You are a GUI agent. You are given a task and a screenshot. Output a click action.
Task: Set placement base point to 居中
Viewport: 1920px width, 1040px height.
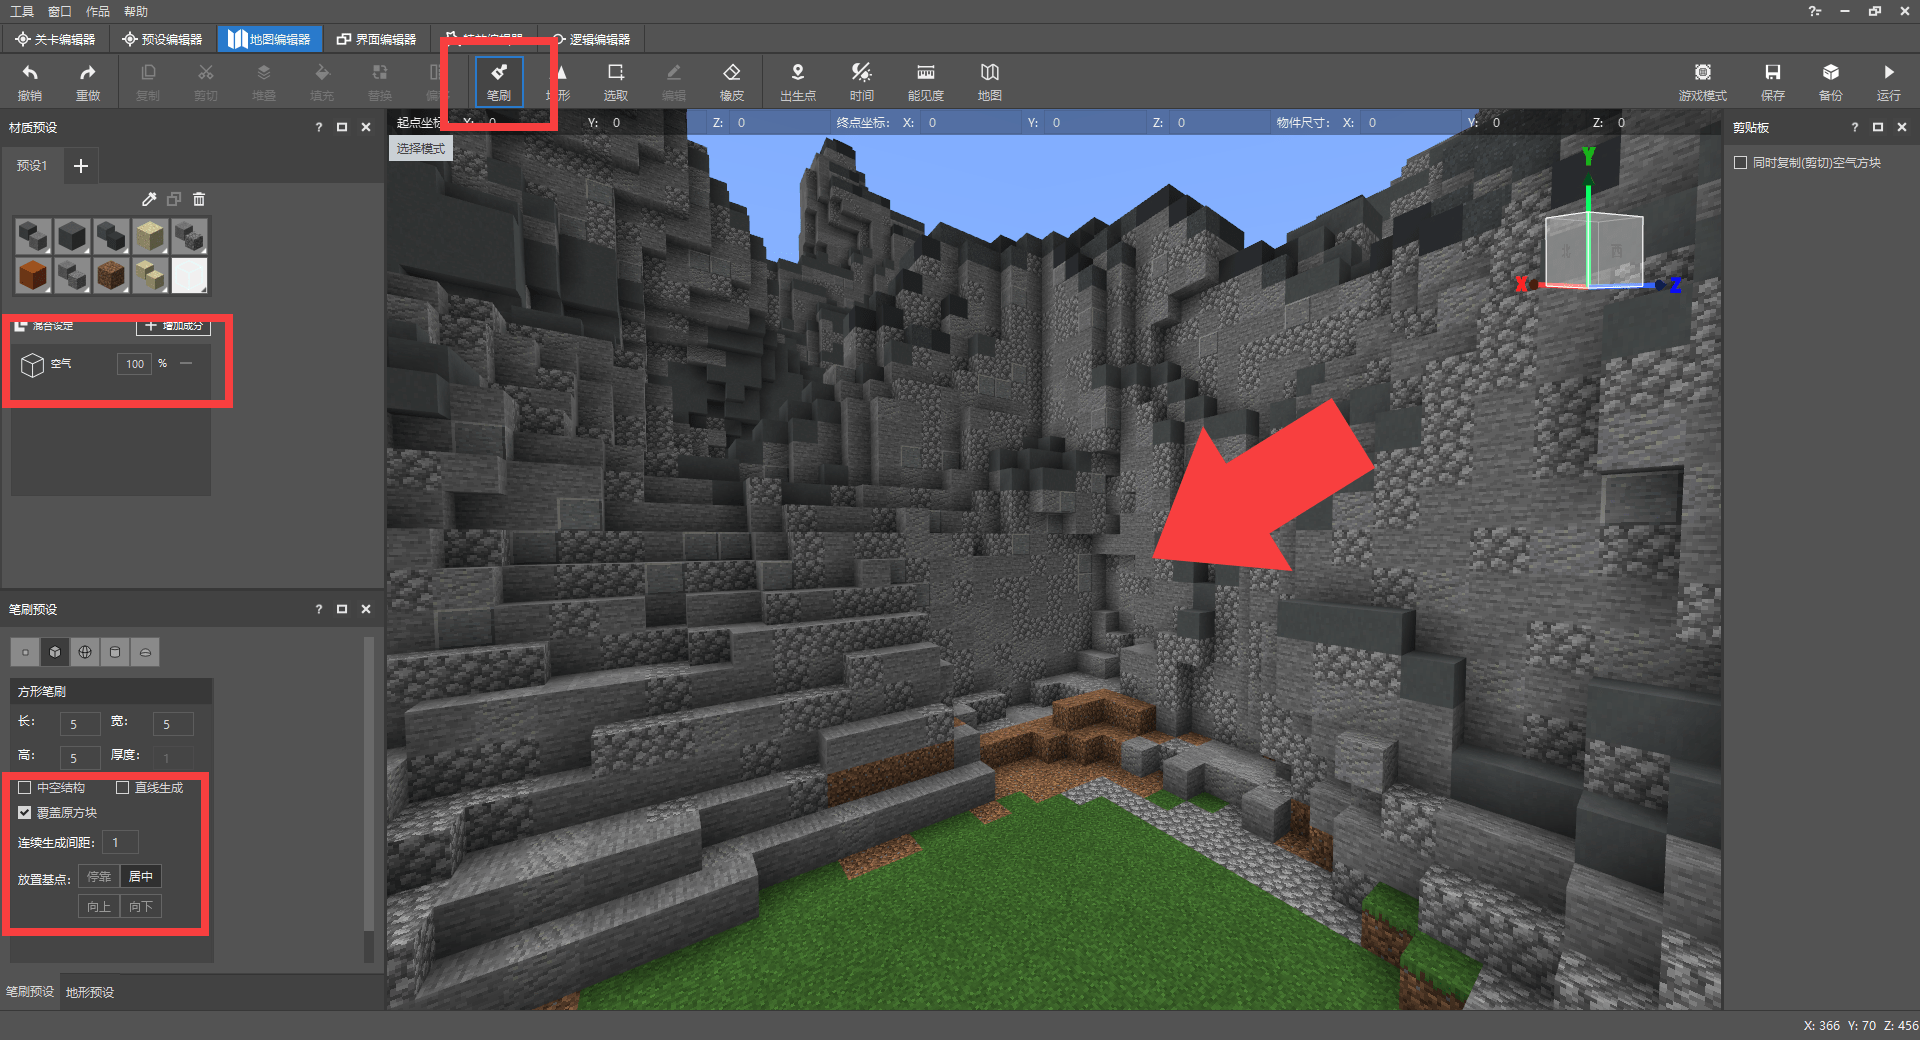click(141, 877)
